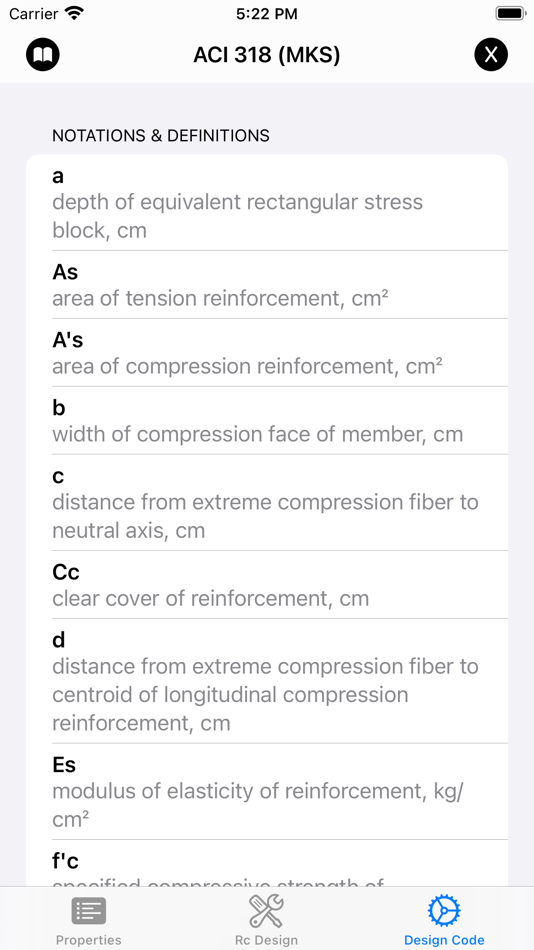Select the Es modulus of elasticity row

(x=267, y=791)
